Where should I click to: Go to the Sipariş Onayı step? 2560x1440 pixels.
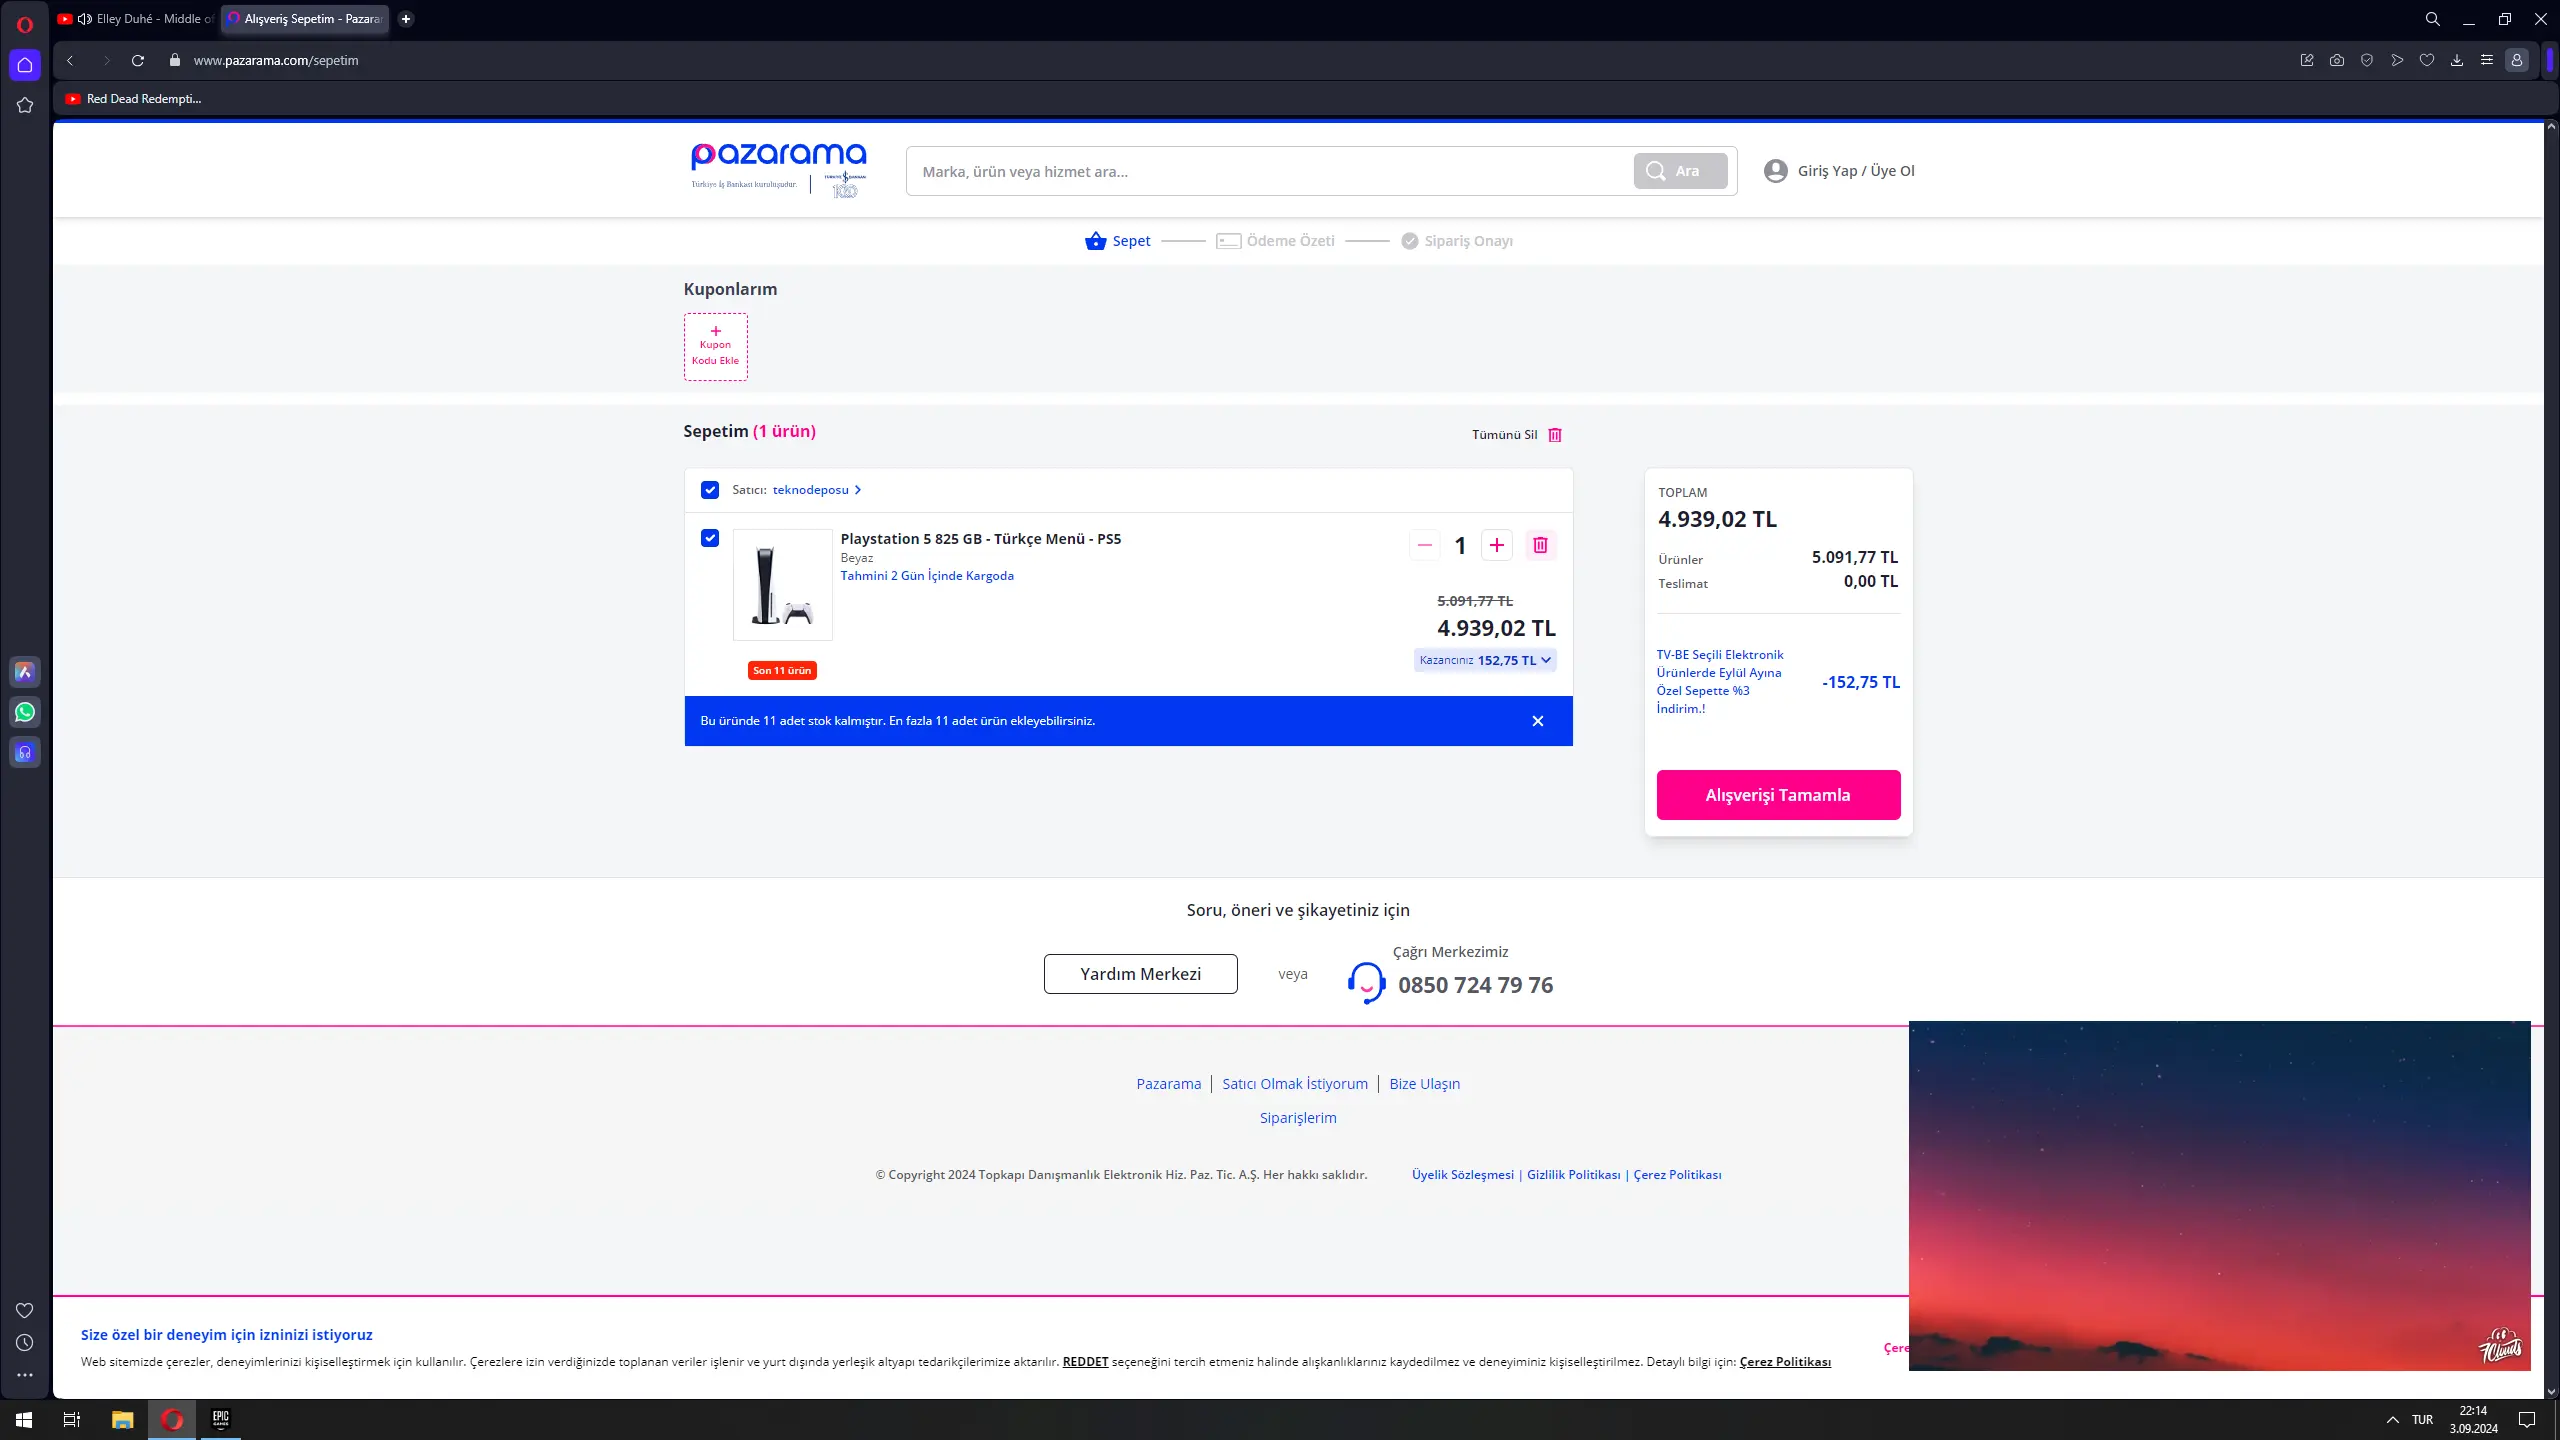tap(1456, 241)
